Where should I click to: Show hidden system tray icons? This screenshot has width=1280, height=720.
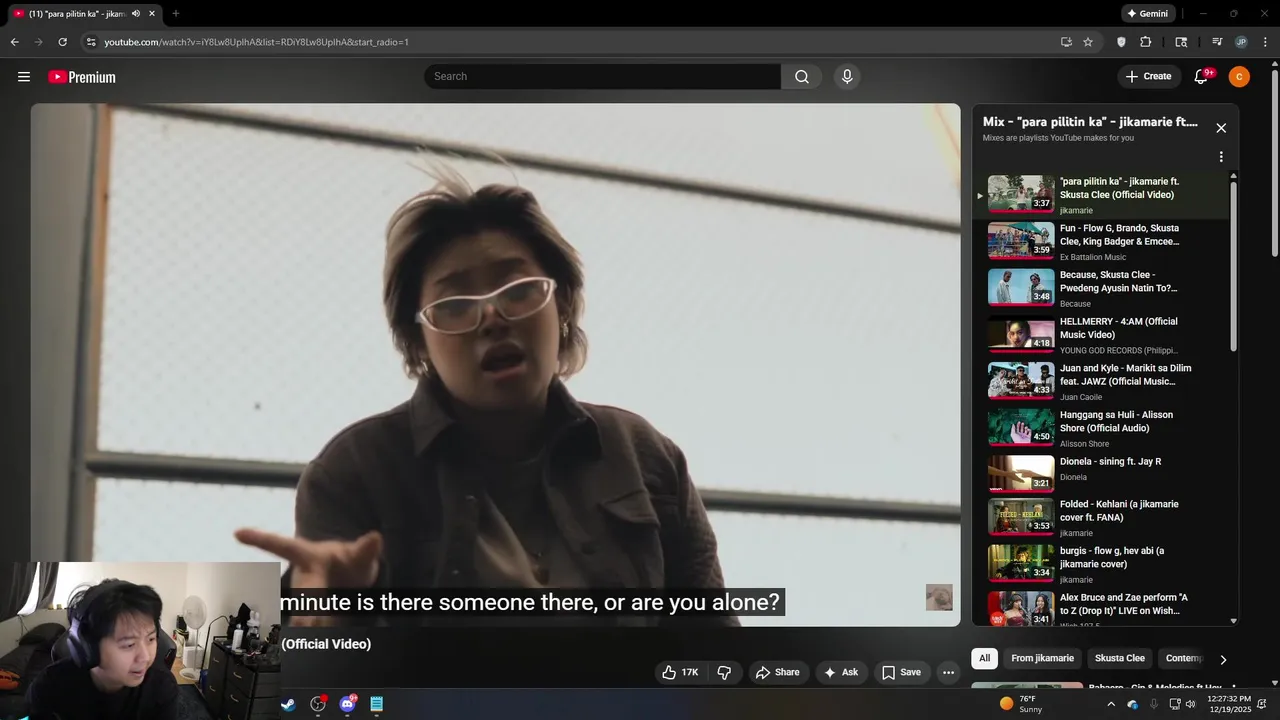(1110, 704)
